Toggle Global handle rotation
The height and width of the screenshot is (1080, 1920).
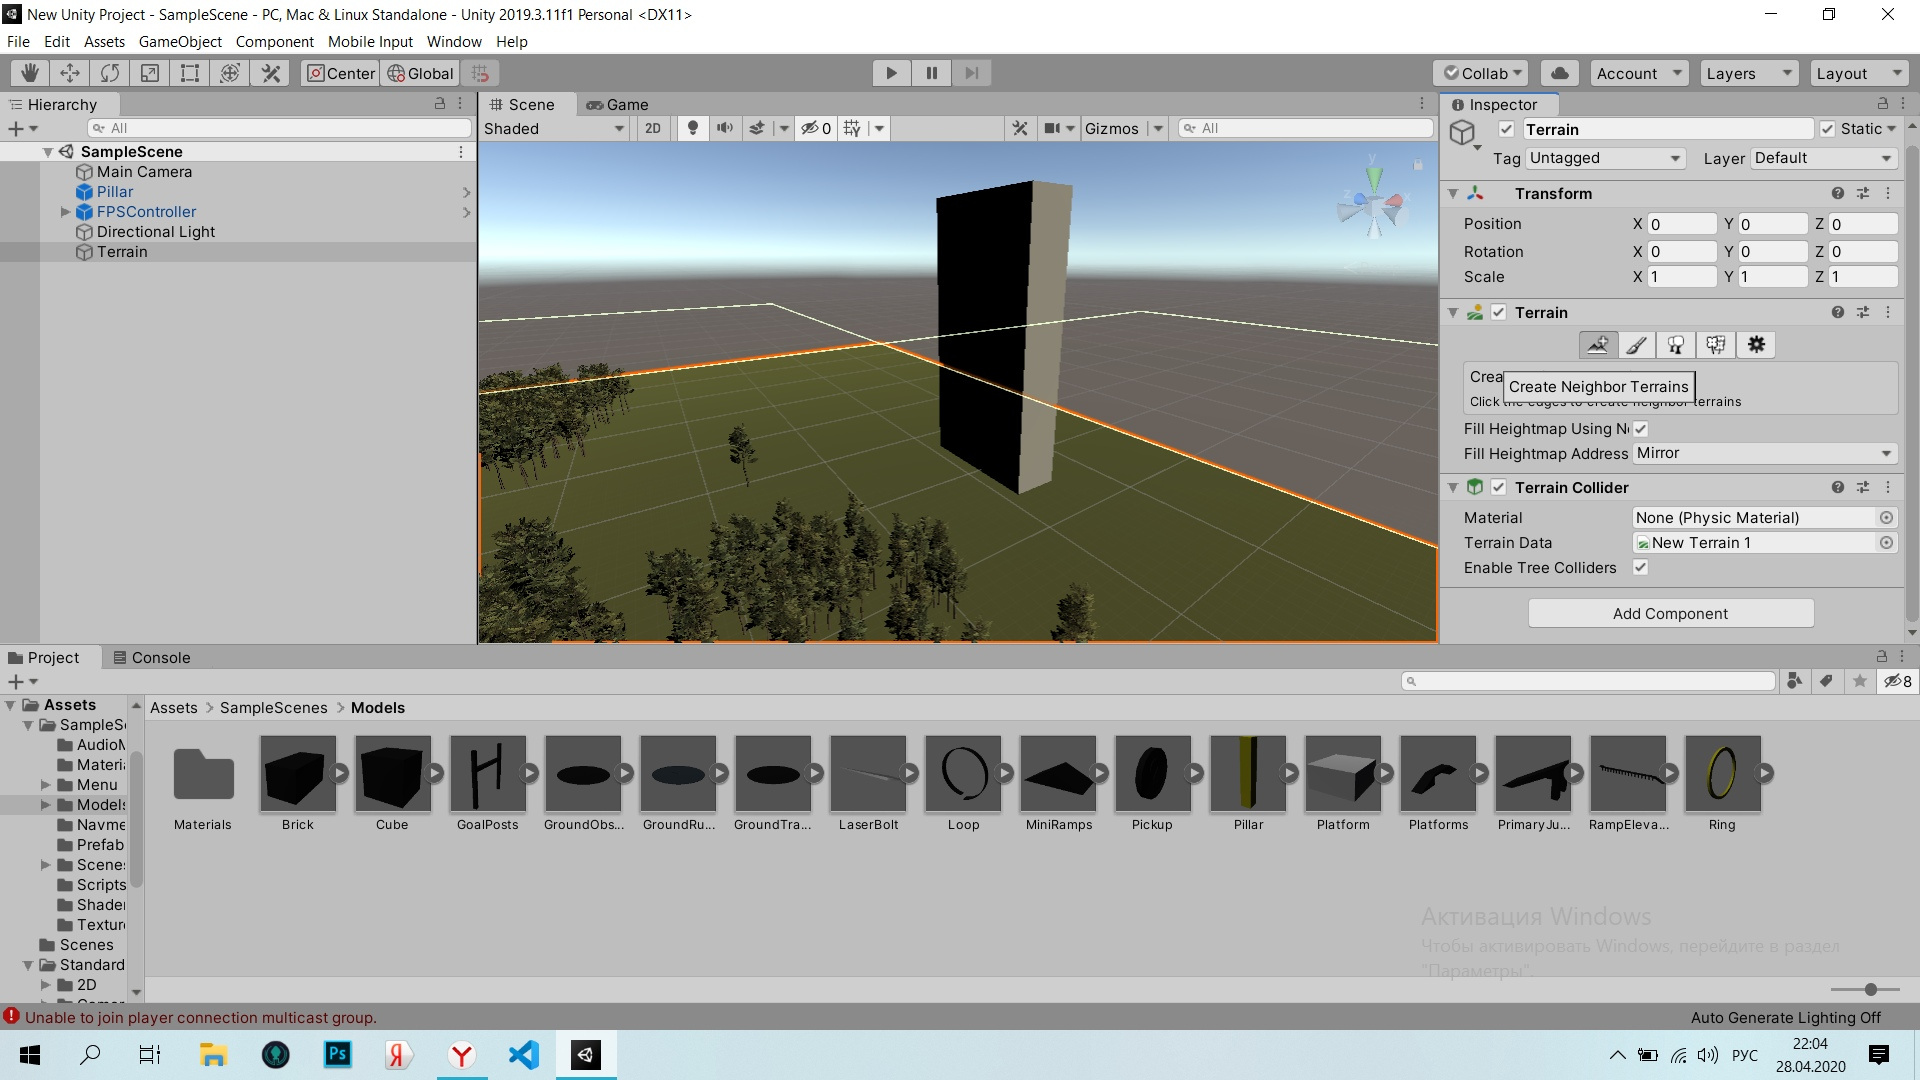tap(420, 73)
